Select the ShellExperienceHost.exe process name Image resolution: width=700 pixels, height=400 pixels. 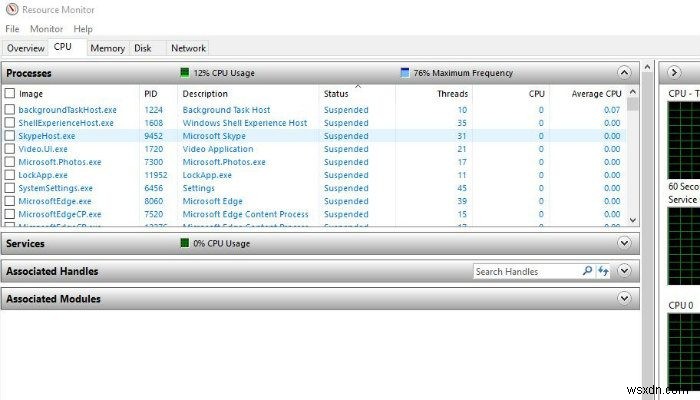point(66,123)
